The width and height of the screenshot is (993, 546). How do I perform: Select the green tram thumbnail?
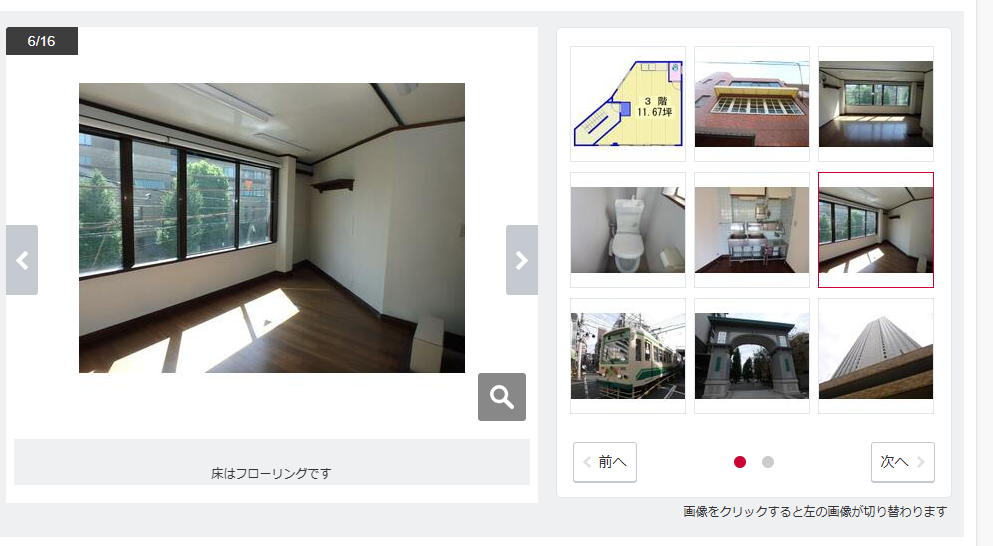pyautogui.click(x=628, y=356)
